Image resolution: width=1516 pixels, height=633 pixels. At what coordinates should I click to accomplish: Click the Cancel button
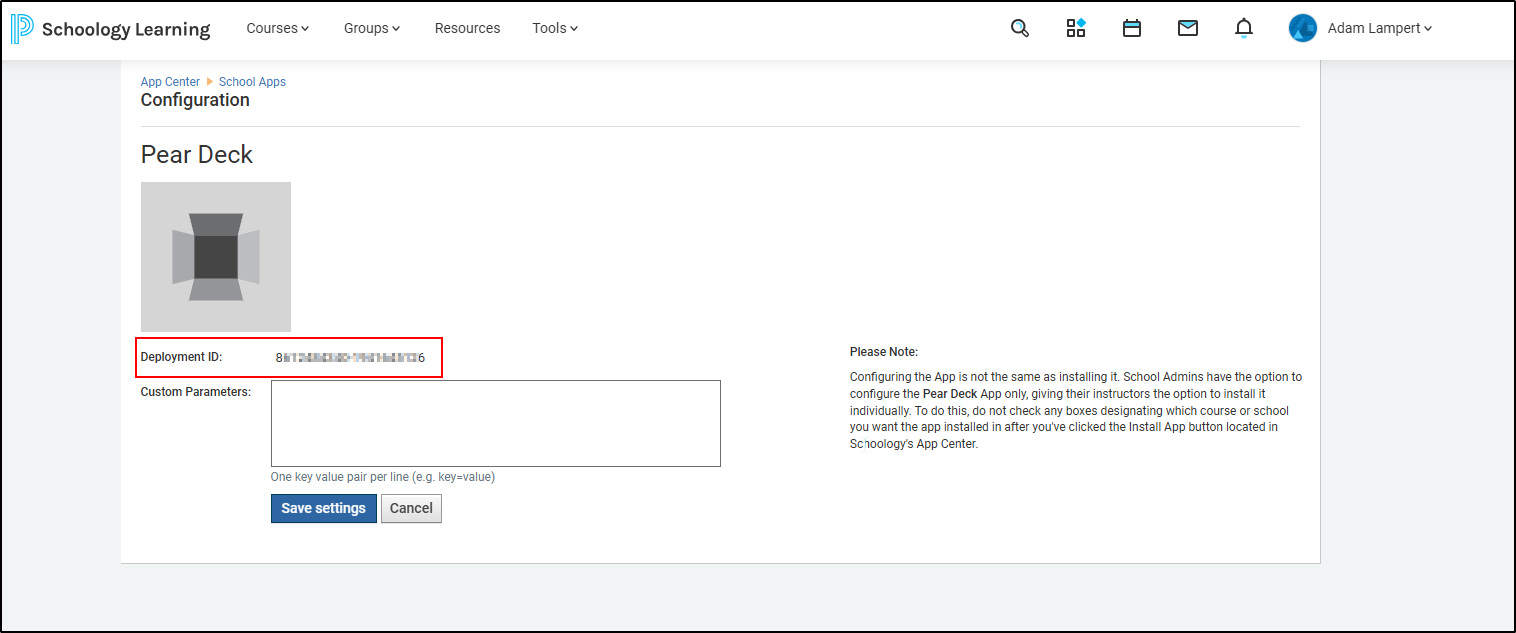[411, 508]
